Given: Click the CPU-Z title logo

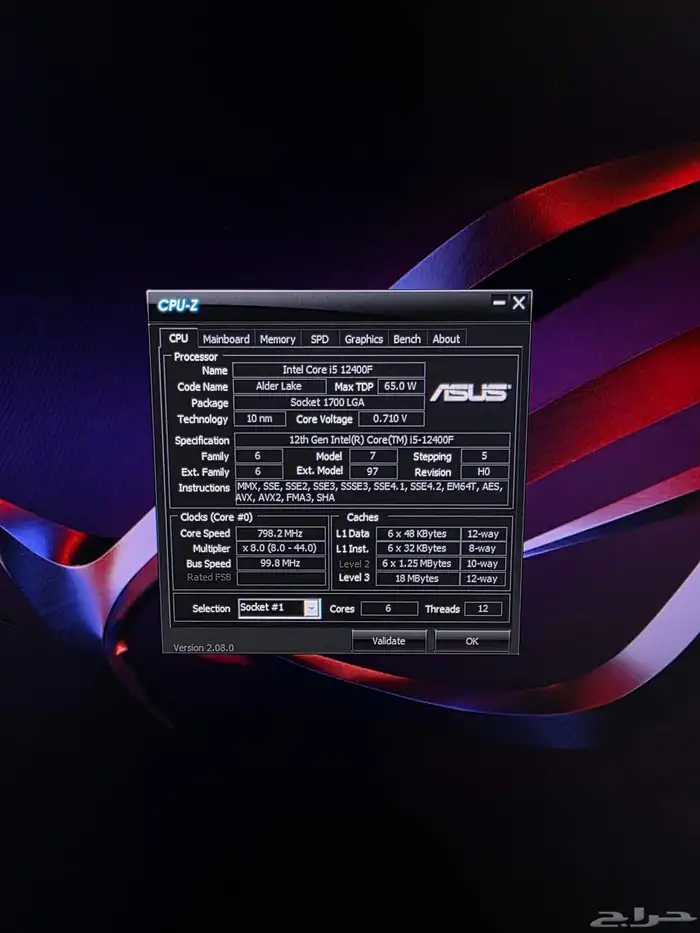Looking at the screenshot, I should click(x=178, y=304).
